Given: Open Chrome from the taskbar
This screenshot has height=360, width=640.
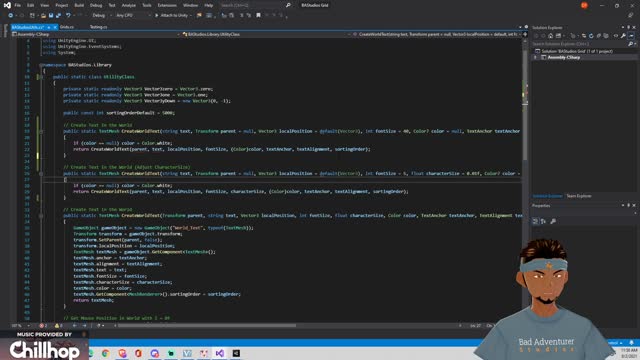Looking at the screenshot, I should 105,353.
